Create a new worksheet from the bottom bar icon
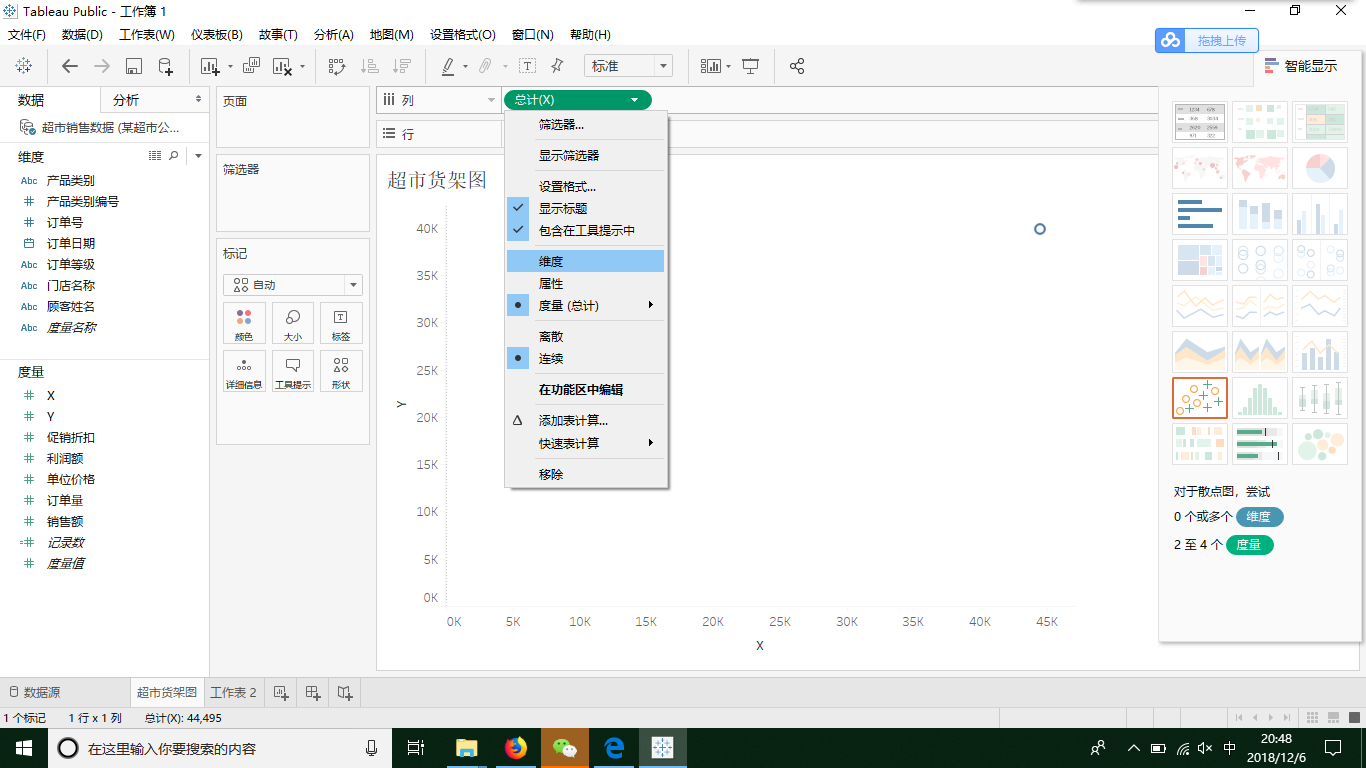This screenshot has height=768, width=1366. [281, 691]
